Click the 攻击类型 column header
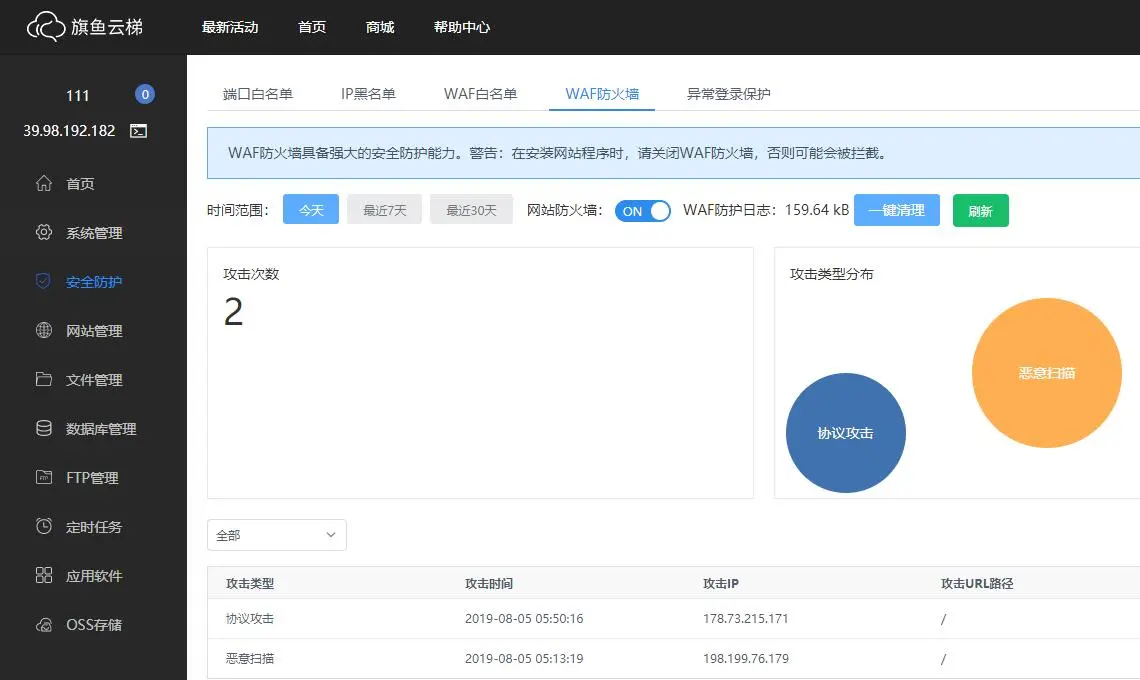1140x680 pixels. click(249, 583)
